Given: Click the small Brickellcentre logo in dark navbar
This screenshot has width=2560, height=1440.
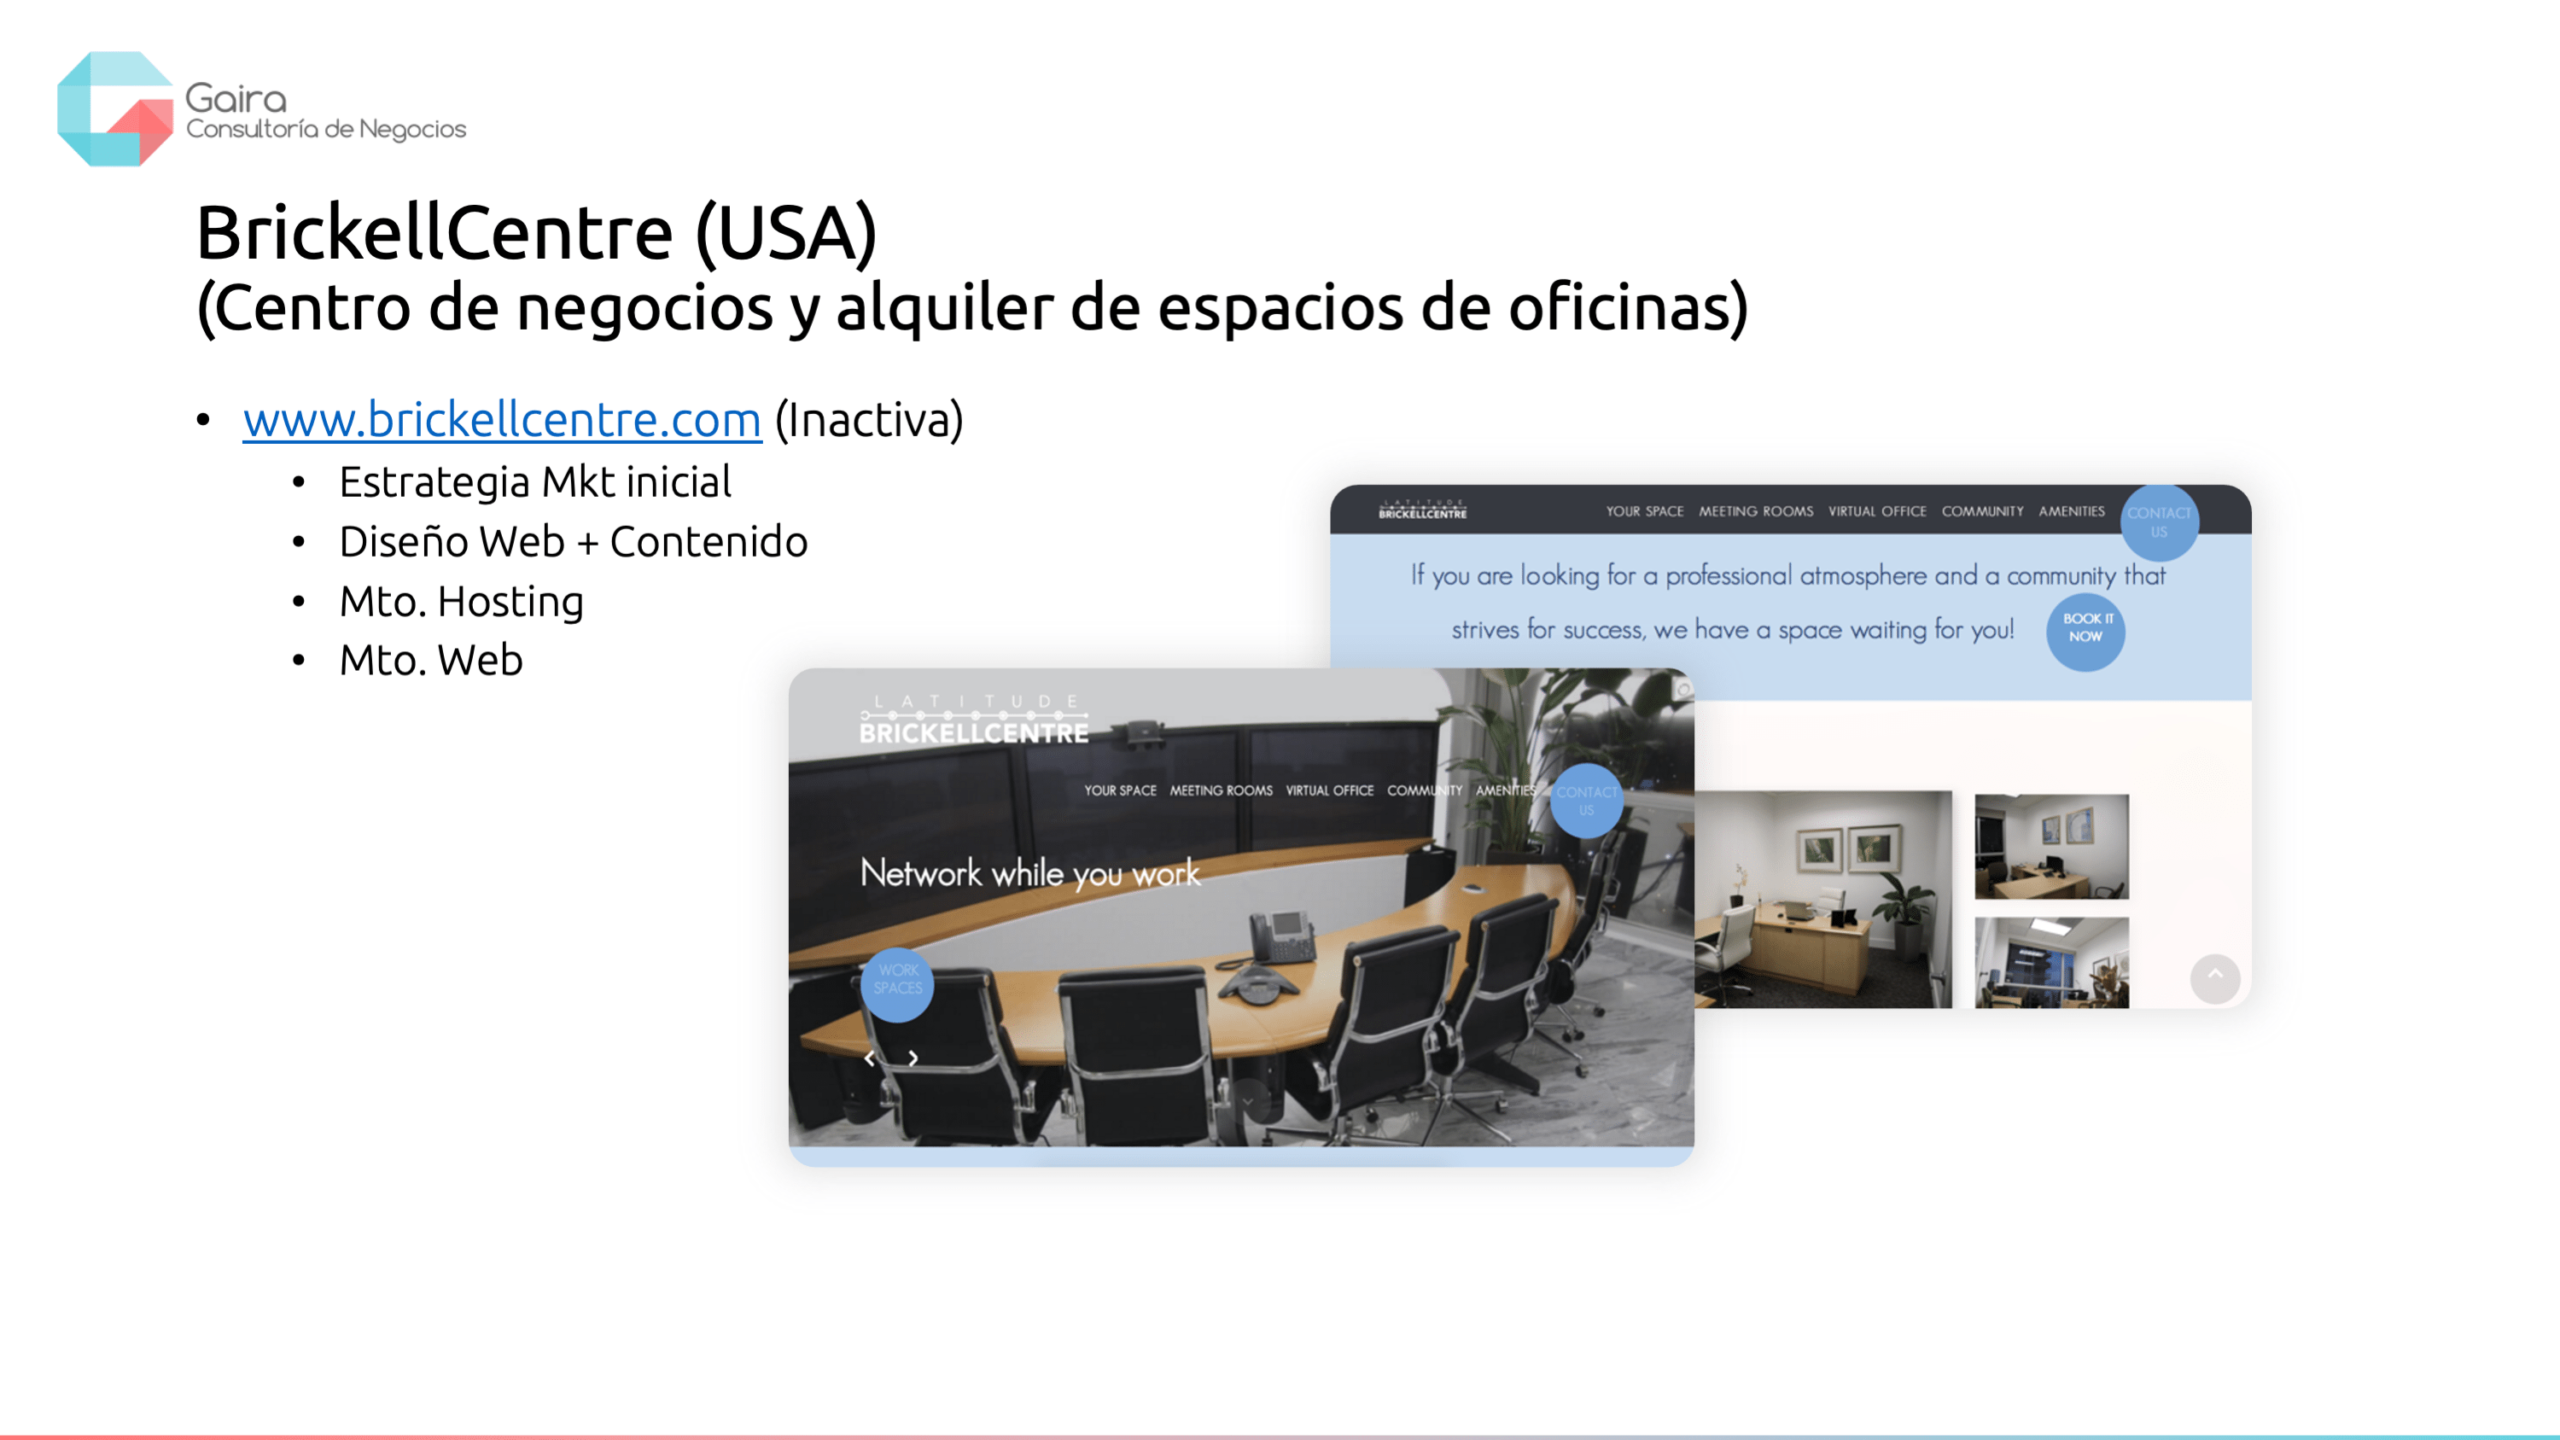Looking at the screenshot, I should click(x=1422, y=509).
